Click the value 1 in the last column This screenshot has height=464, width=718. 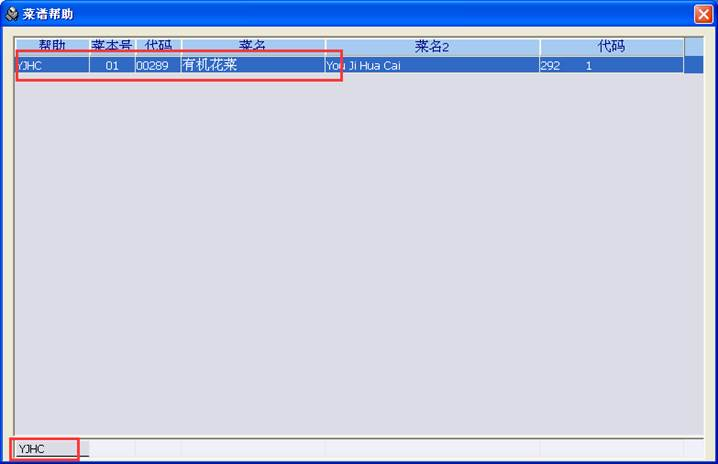pos(588,66)
